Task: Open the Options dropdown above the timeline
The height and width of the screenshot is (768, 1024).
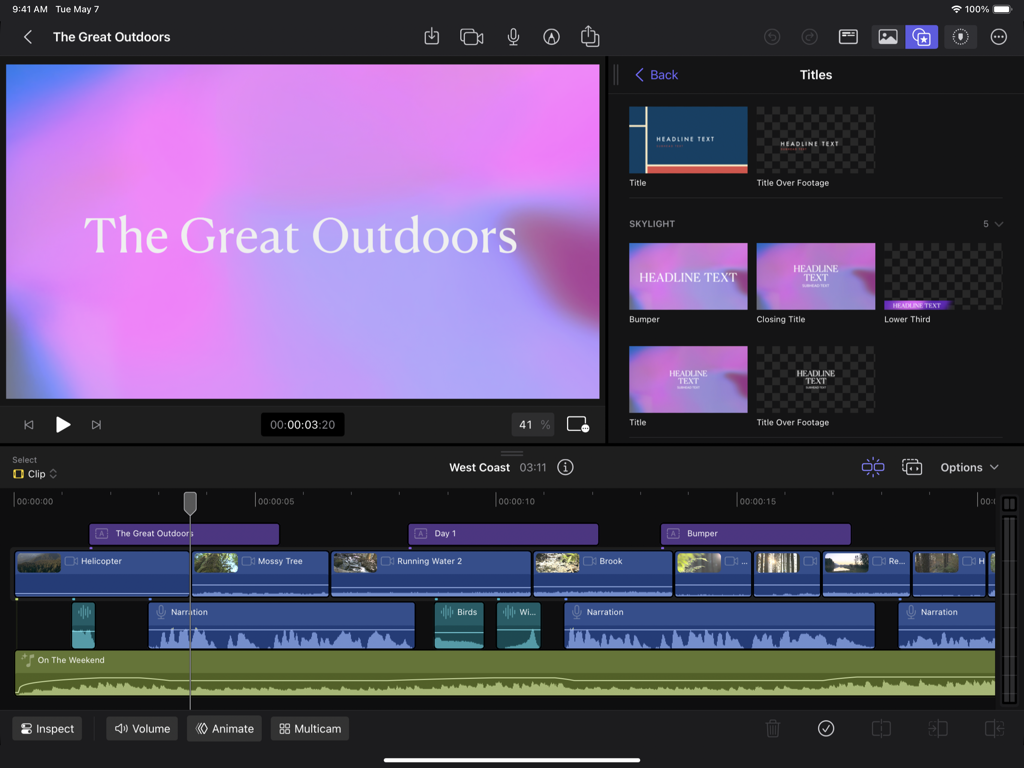Action: pyautogui.click(x=968, y=467)
